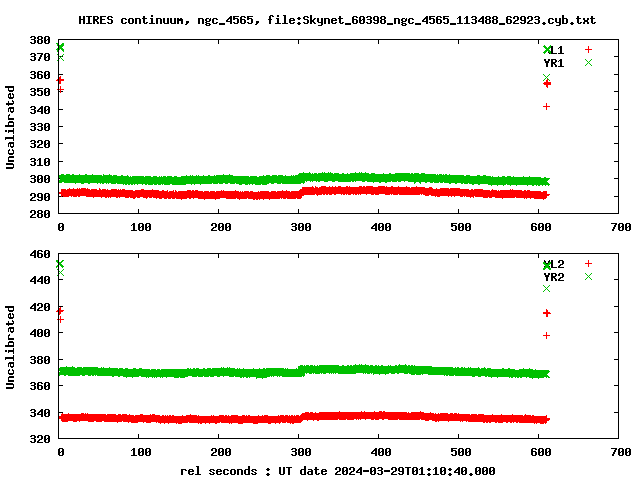The width and height of the screenshot is (640, 480).
Task: Click the 700 x-axis tick label in upper plot
Action: point(621,227)
